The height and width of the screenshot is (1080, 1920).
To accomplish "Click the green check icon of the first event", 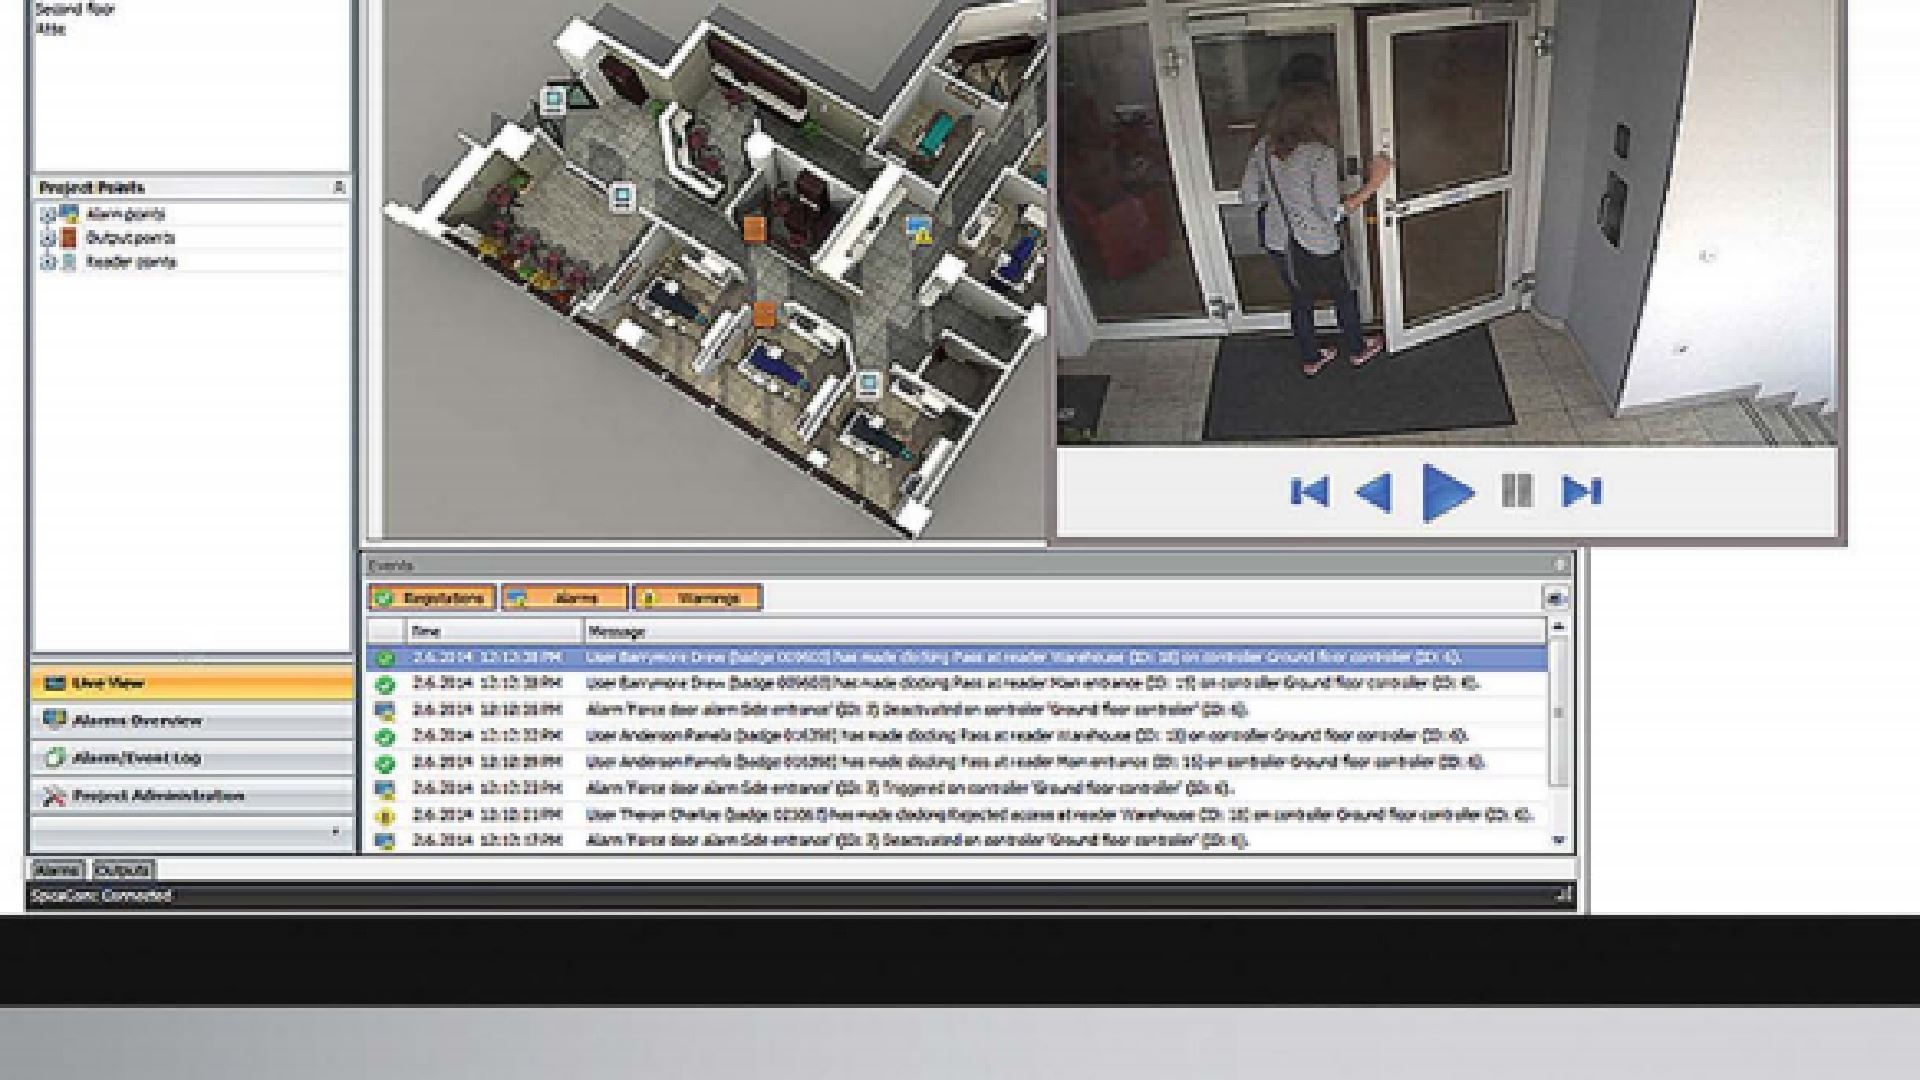I will (385, 658).
